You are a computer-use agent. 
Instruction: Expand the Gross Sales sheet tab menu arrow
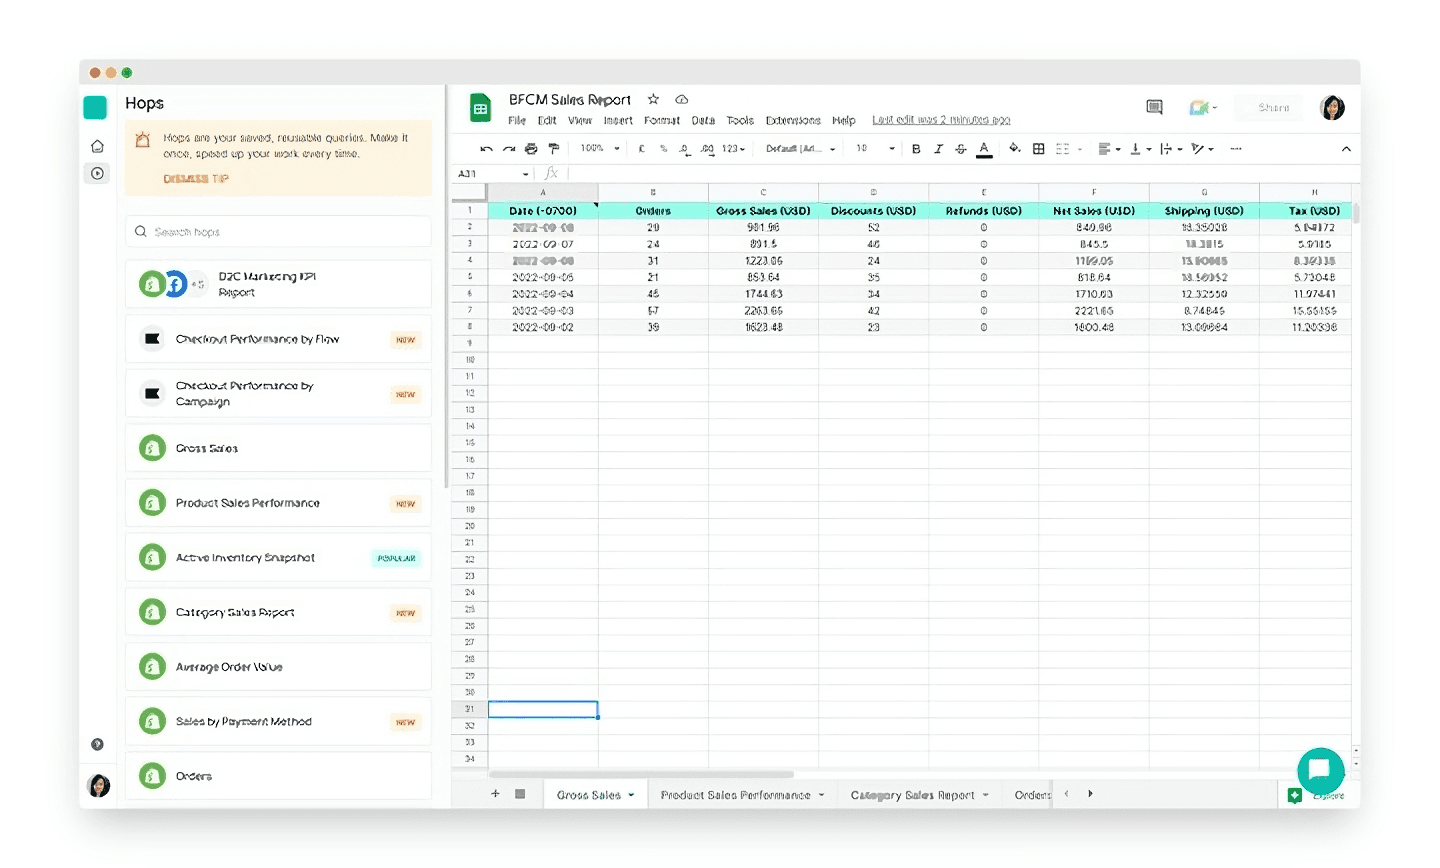[x=632, y=795]
